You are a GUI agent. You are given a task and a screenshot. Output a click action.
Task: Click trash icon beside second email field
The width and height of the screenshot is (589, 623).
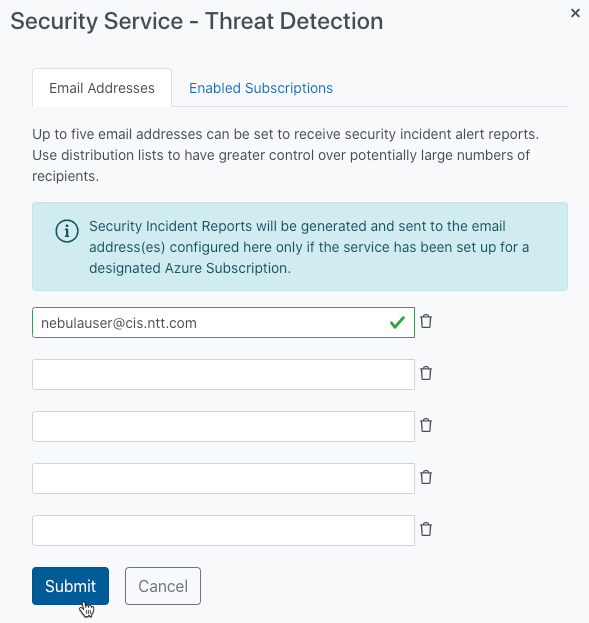point(426,373)
